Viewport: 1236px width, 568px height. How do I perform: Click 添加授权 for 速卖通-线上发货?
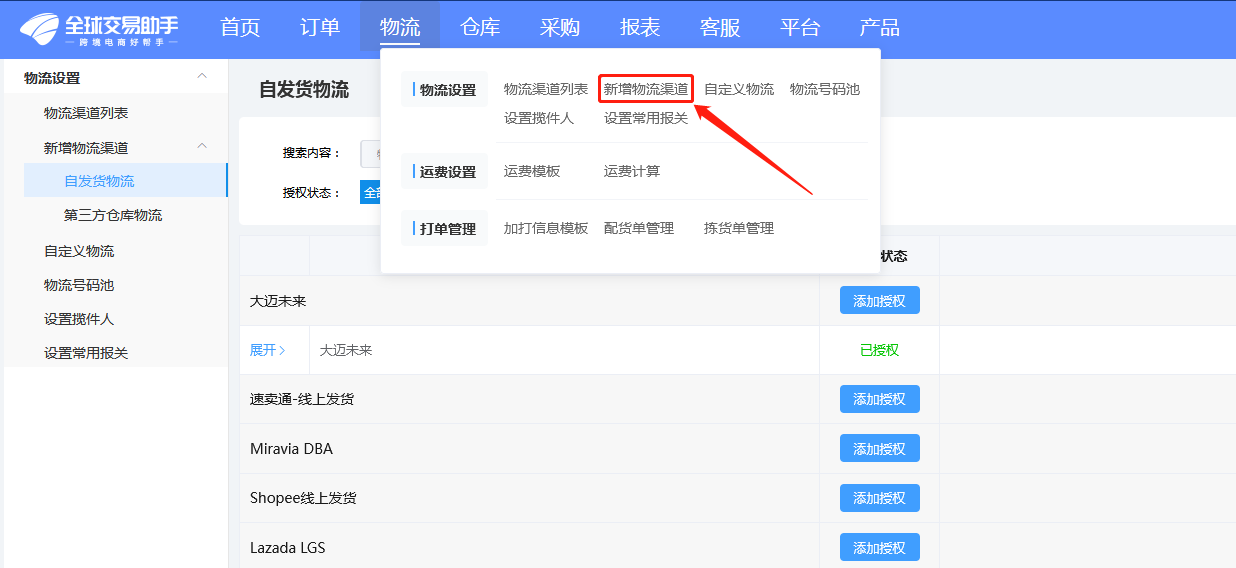(879, 399)
